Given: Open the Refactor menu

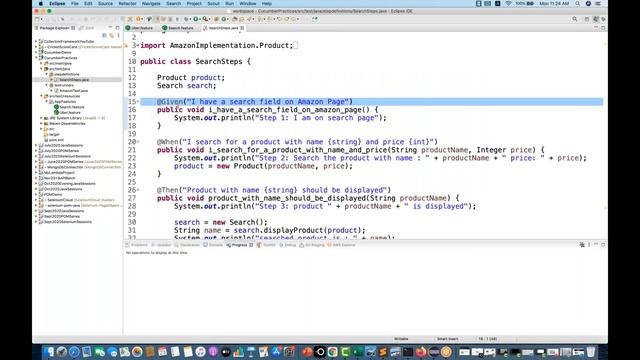Looking at the screenshot, I should coord(127,3).
